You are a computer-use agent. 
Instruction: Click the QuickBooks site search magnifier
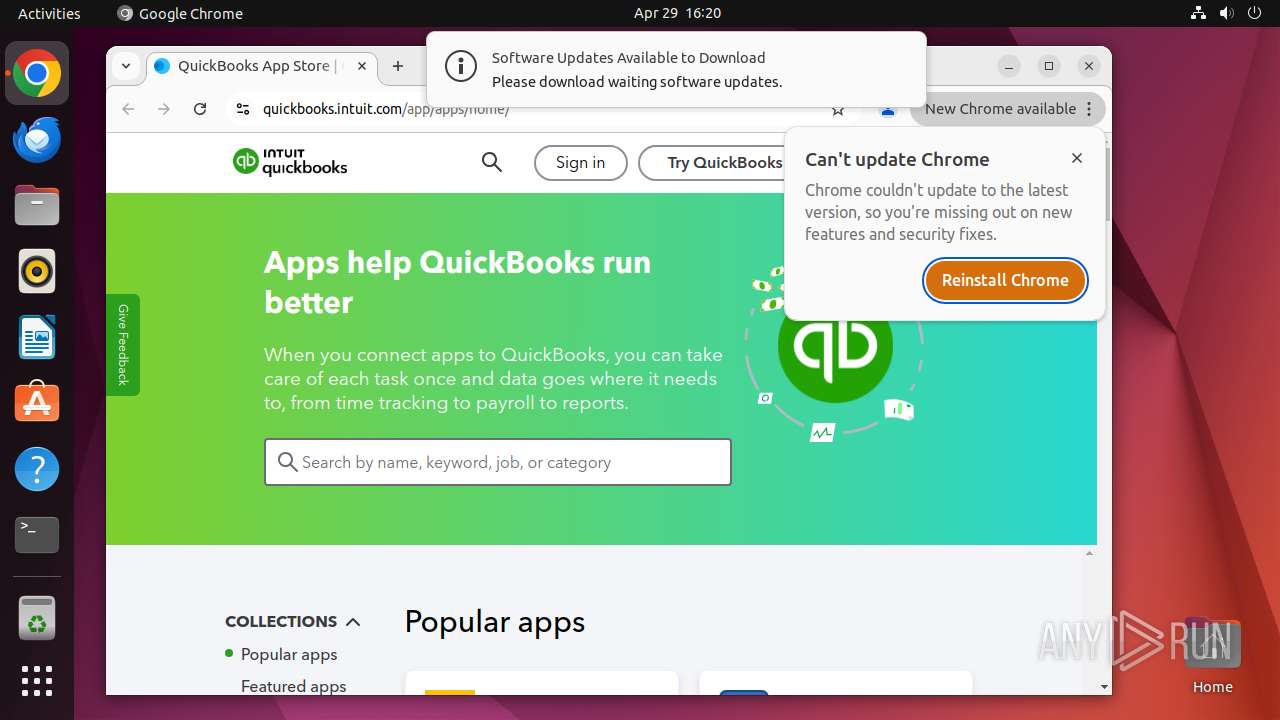pos(491,162)
